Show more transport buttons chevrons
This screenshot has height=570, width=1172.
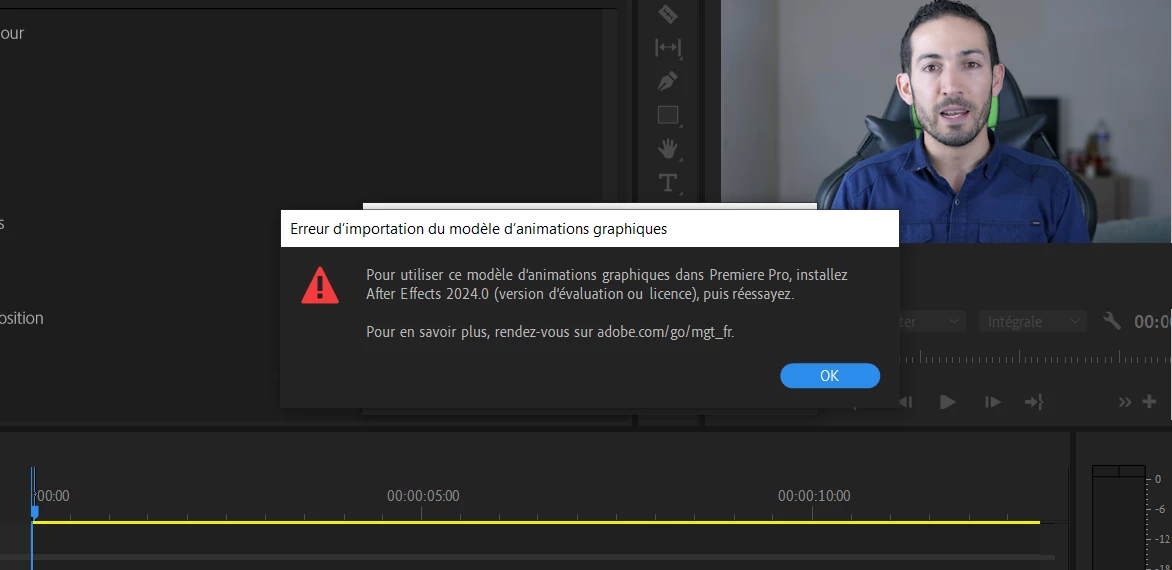tap(1125, 403)
